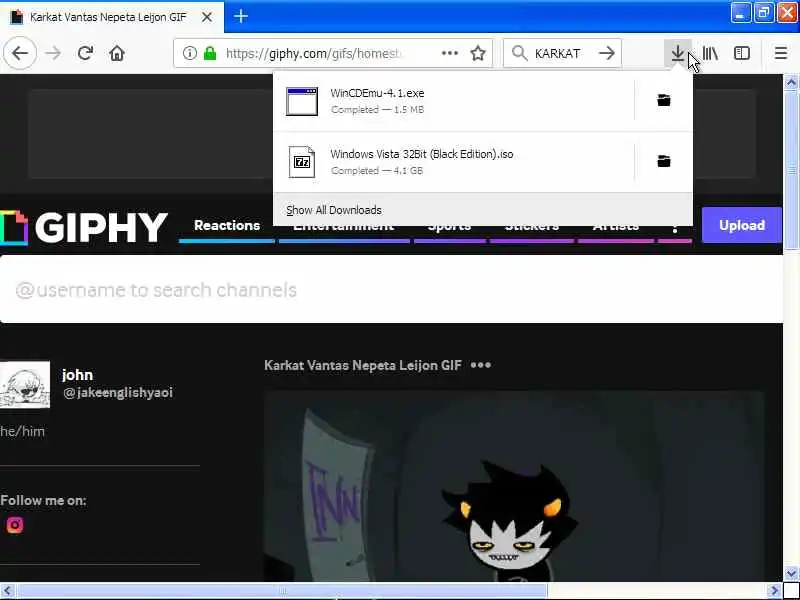The image size is (800, 600).
Task: Bookmark this page with the star
Action: 478,53
